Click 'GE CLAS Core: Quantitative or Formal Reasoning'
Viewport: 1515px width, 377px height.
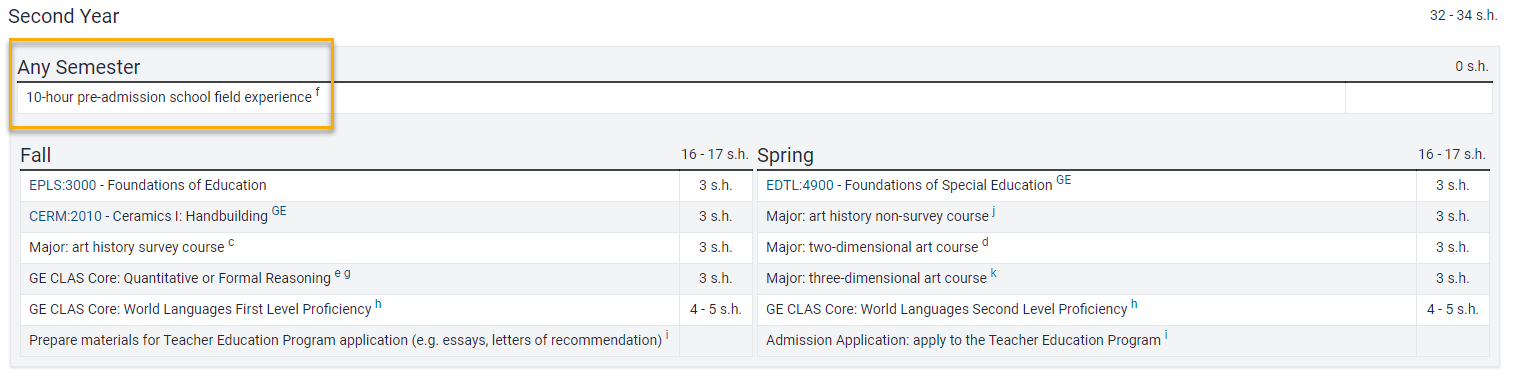tap(180, 278)
